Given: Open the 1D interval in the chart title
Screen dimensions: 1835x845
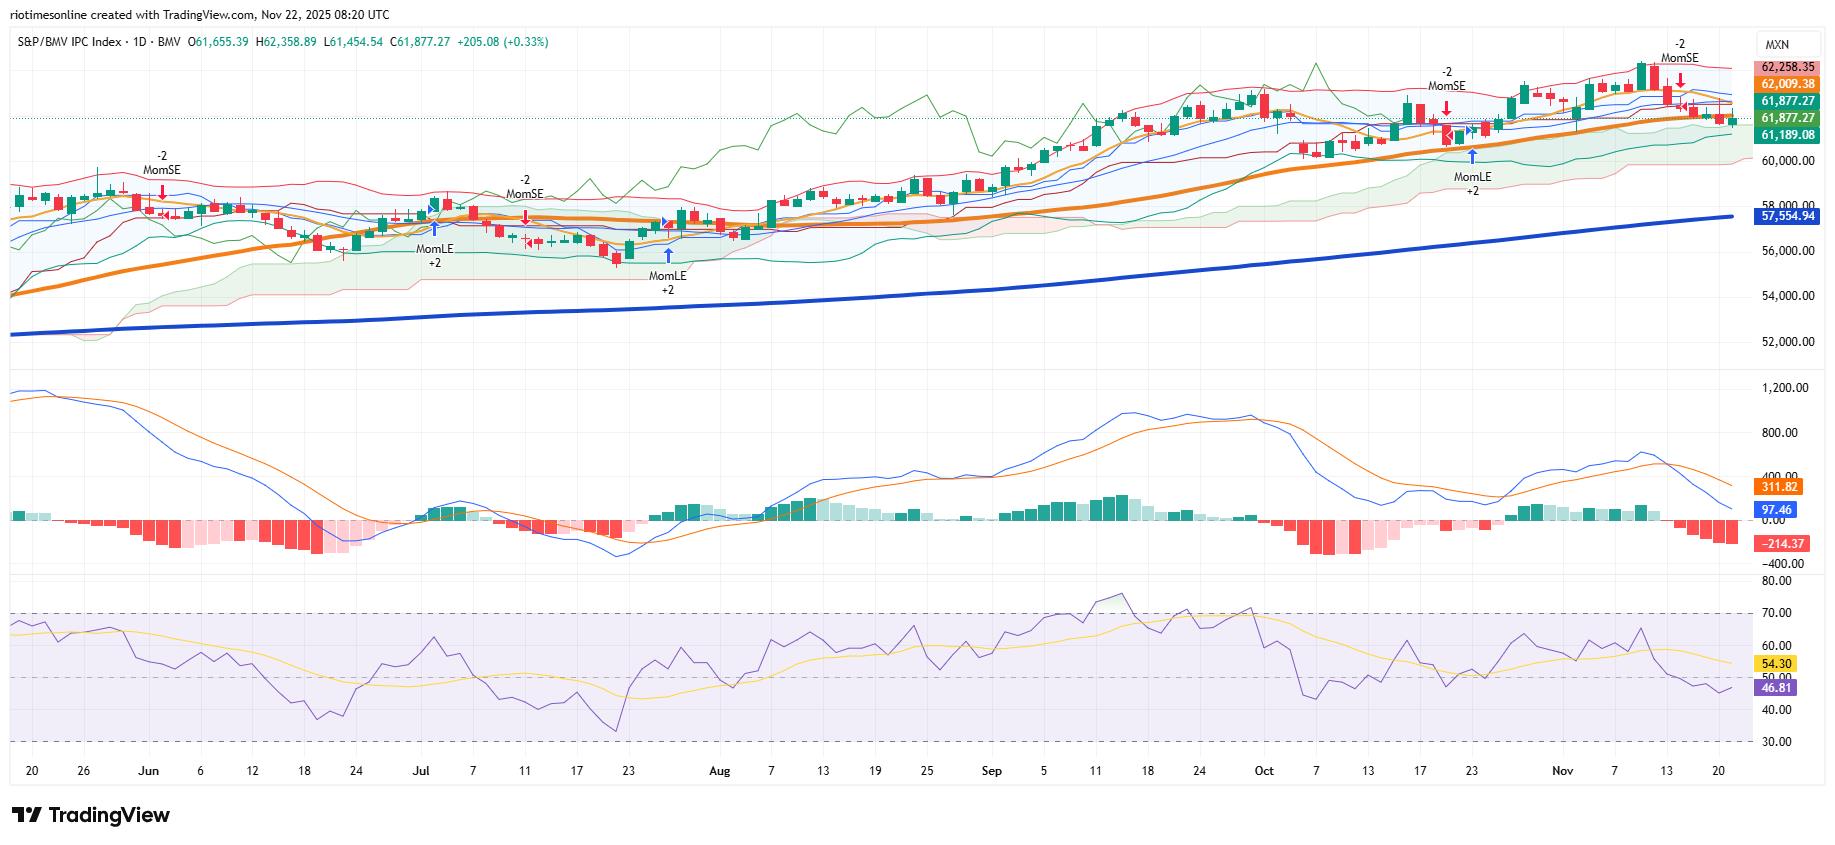Looking at the screenshot, I should [141, 42].
